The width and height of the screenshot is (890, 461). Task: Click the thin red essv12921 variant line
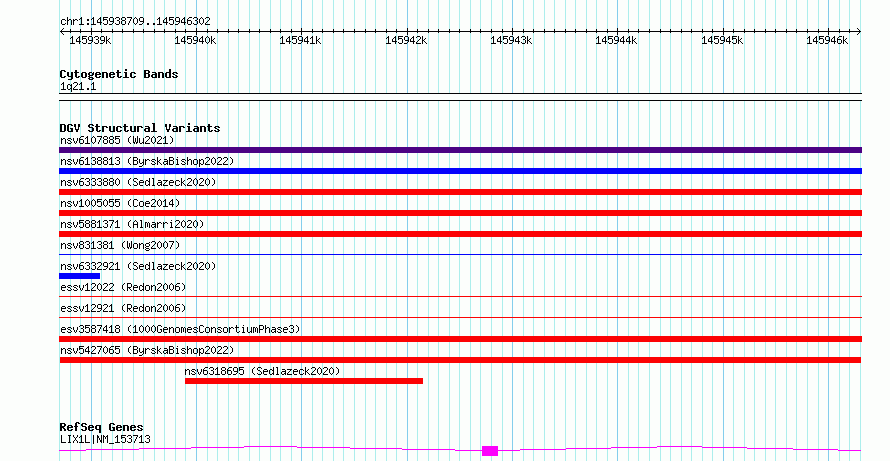coord(460,317)
